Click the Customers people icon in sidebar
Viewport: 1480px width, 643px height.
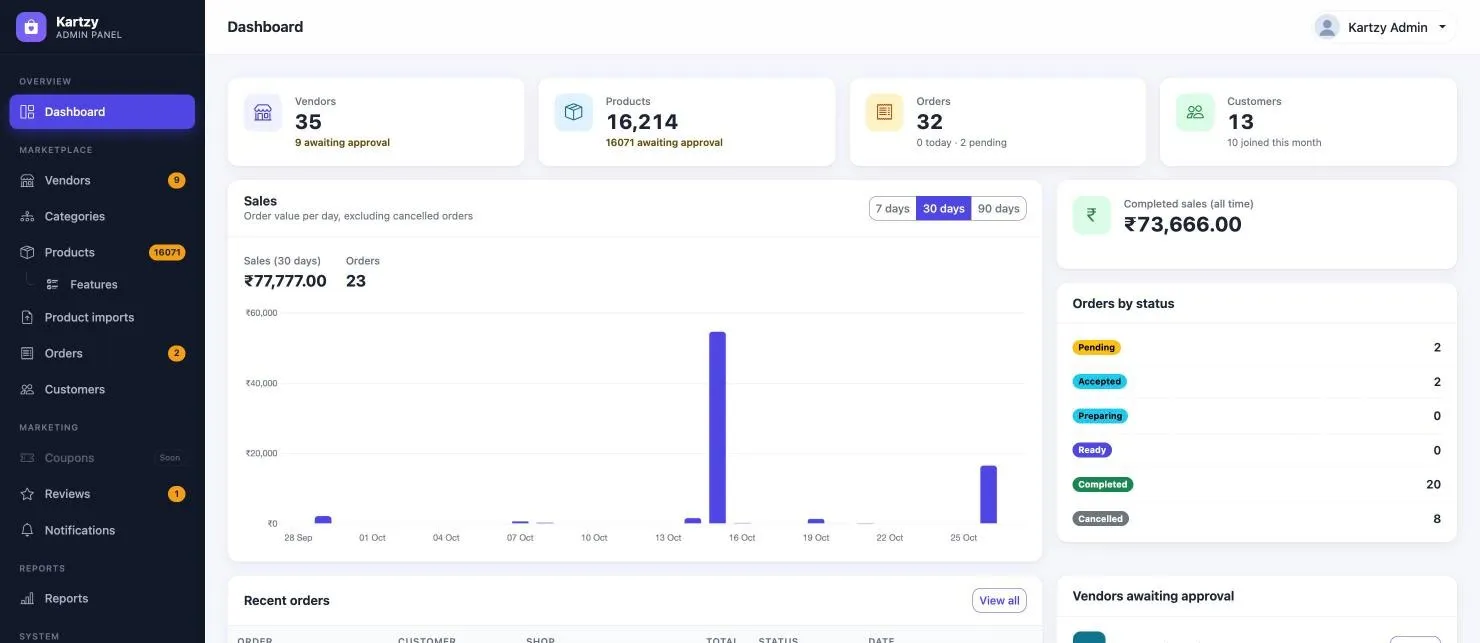click(x=27, y=390)
